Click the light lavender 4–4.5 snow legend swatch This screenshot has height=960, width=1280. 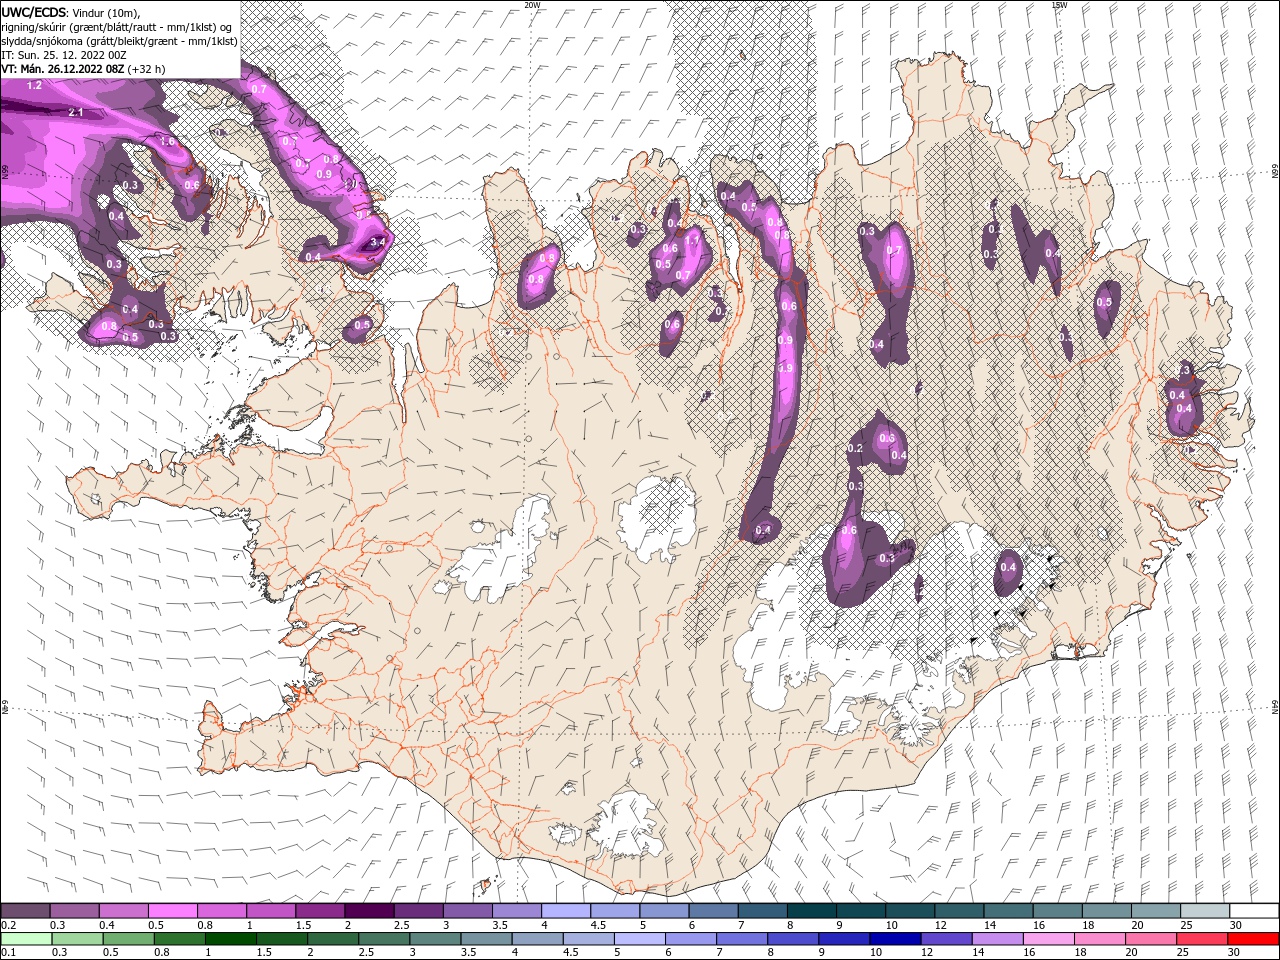point(566,910)
